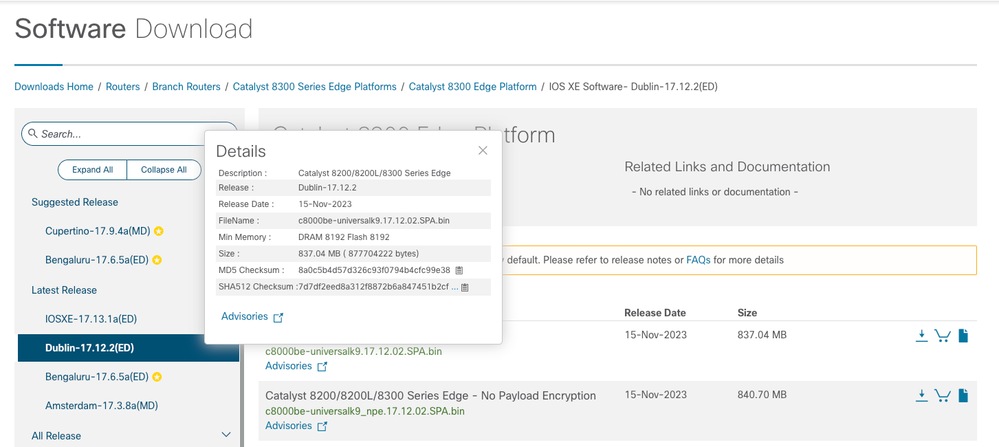Open the FAQs link
This screenshot has width=999, height=447.
coord(698,260)
